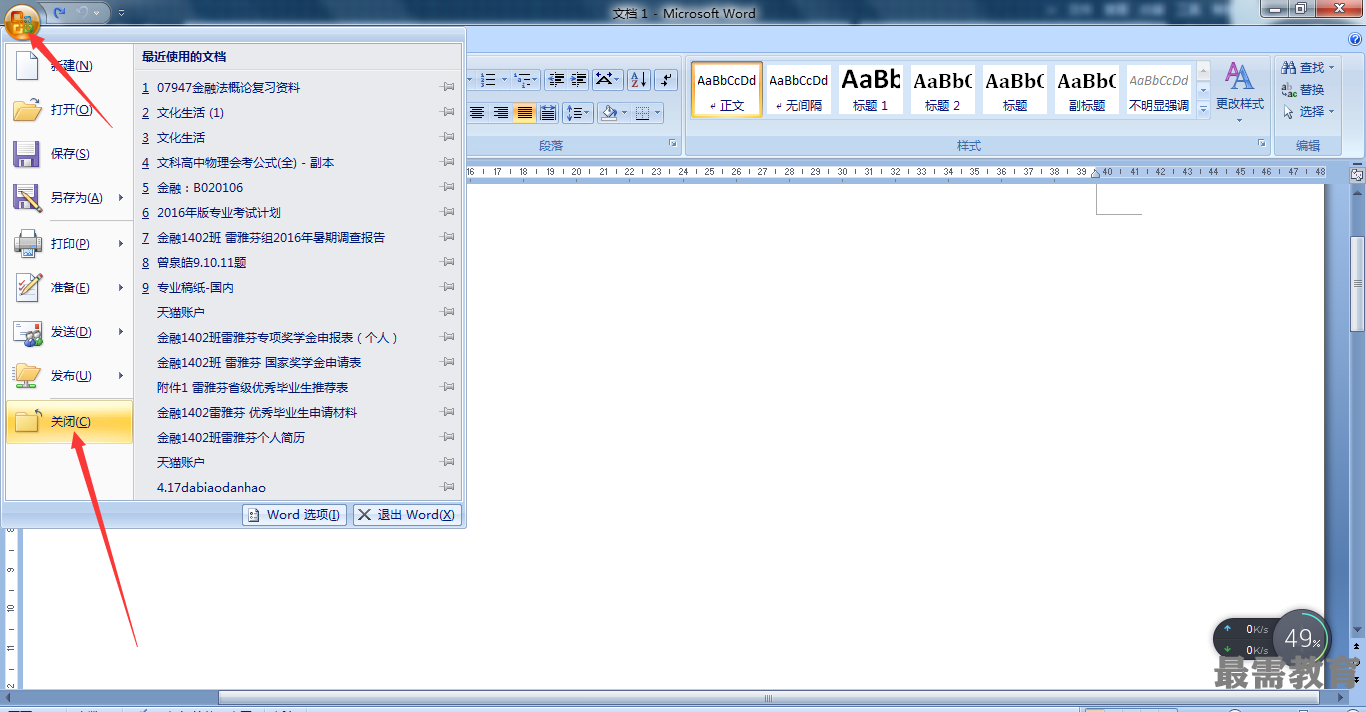The image size is (1366, 712).
Task: Choose 打开(O) in the Office menu
Action: click(69, 110)
